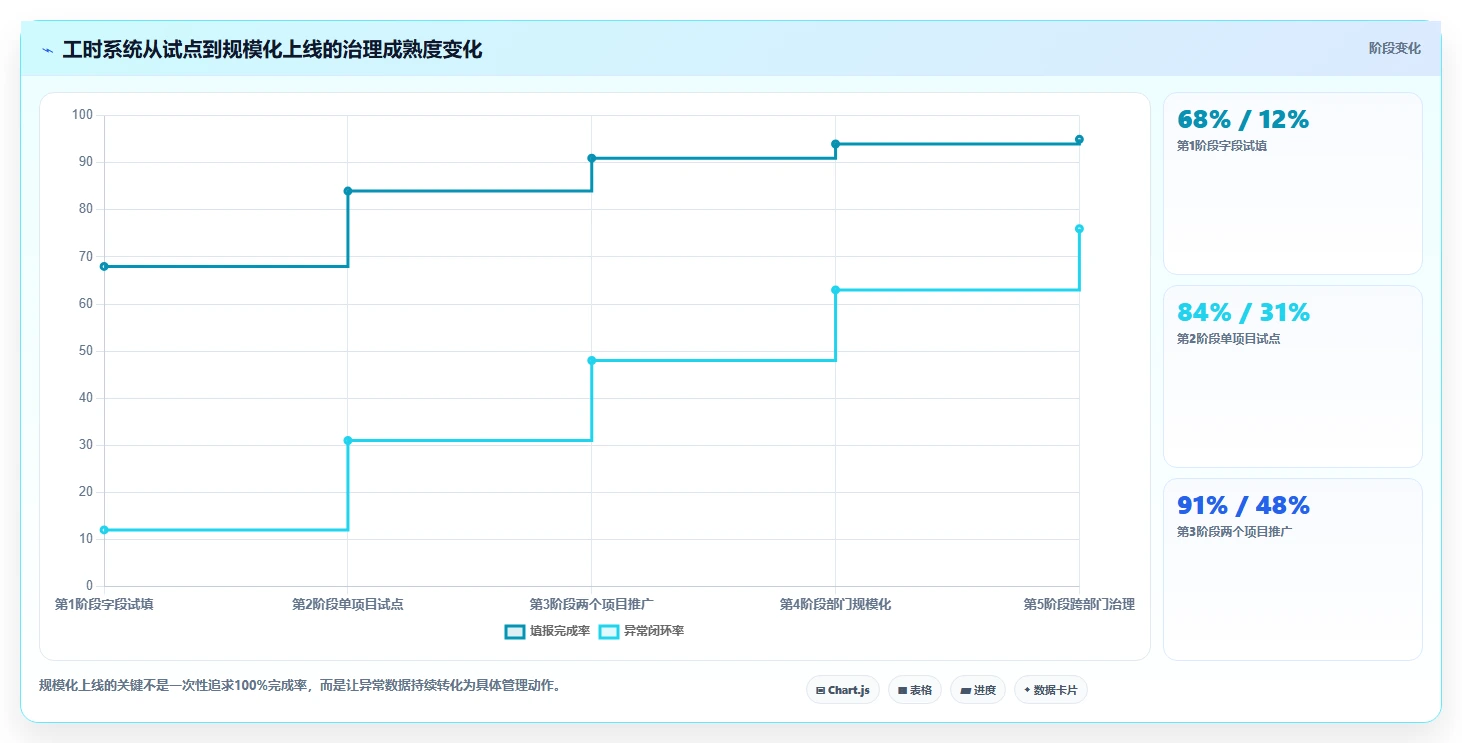The image size is (1462, 743).
Task: Click the 第4阶段部门规模化 axis label
Action: (836, 604)
